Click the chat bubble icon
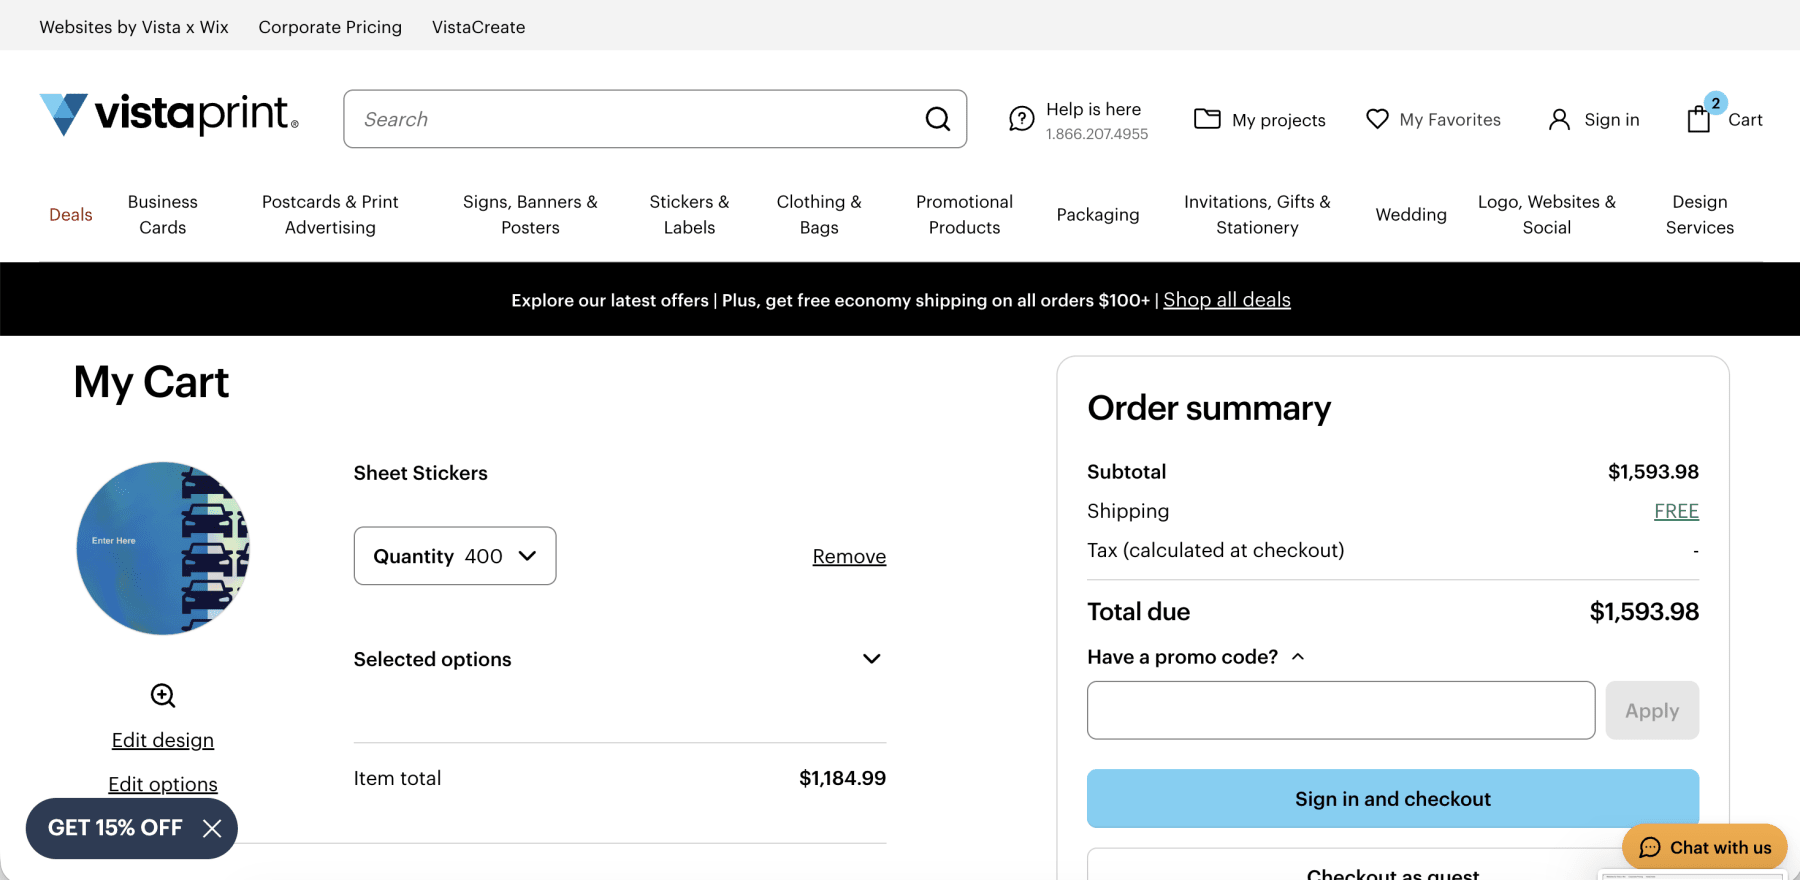The height and width of the screenshot is (880, 1800). pyautogui.click(x=1650, y=848)
